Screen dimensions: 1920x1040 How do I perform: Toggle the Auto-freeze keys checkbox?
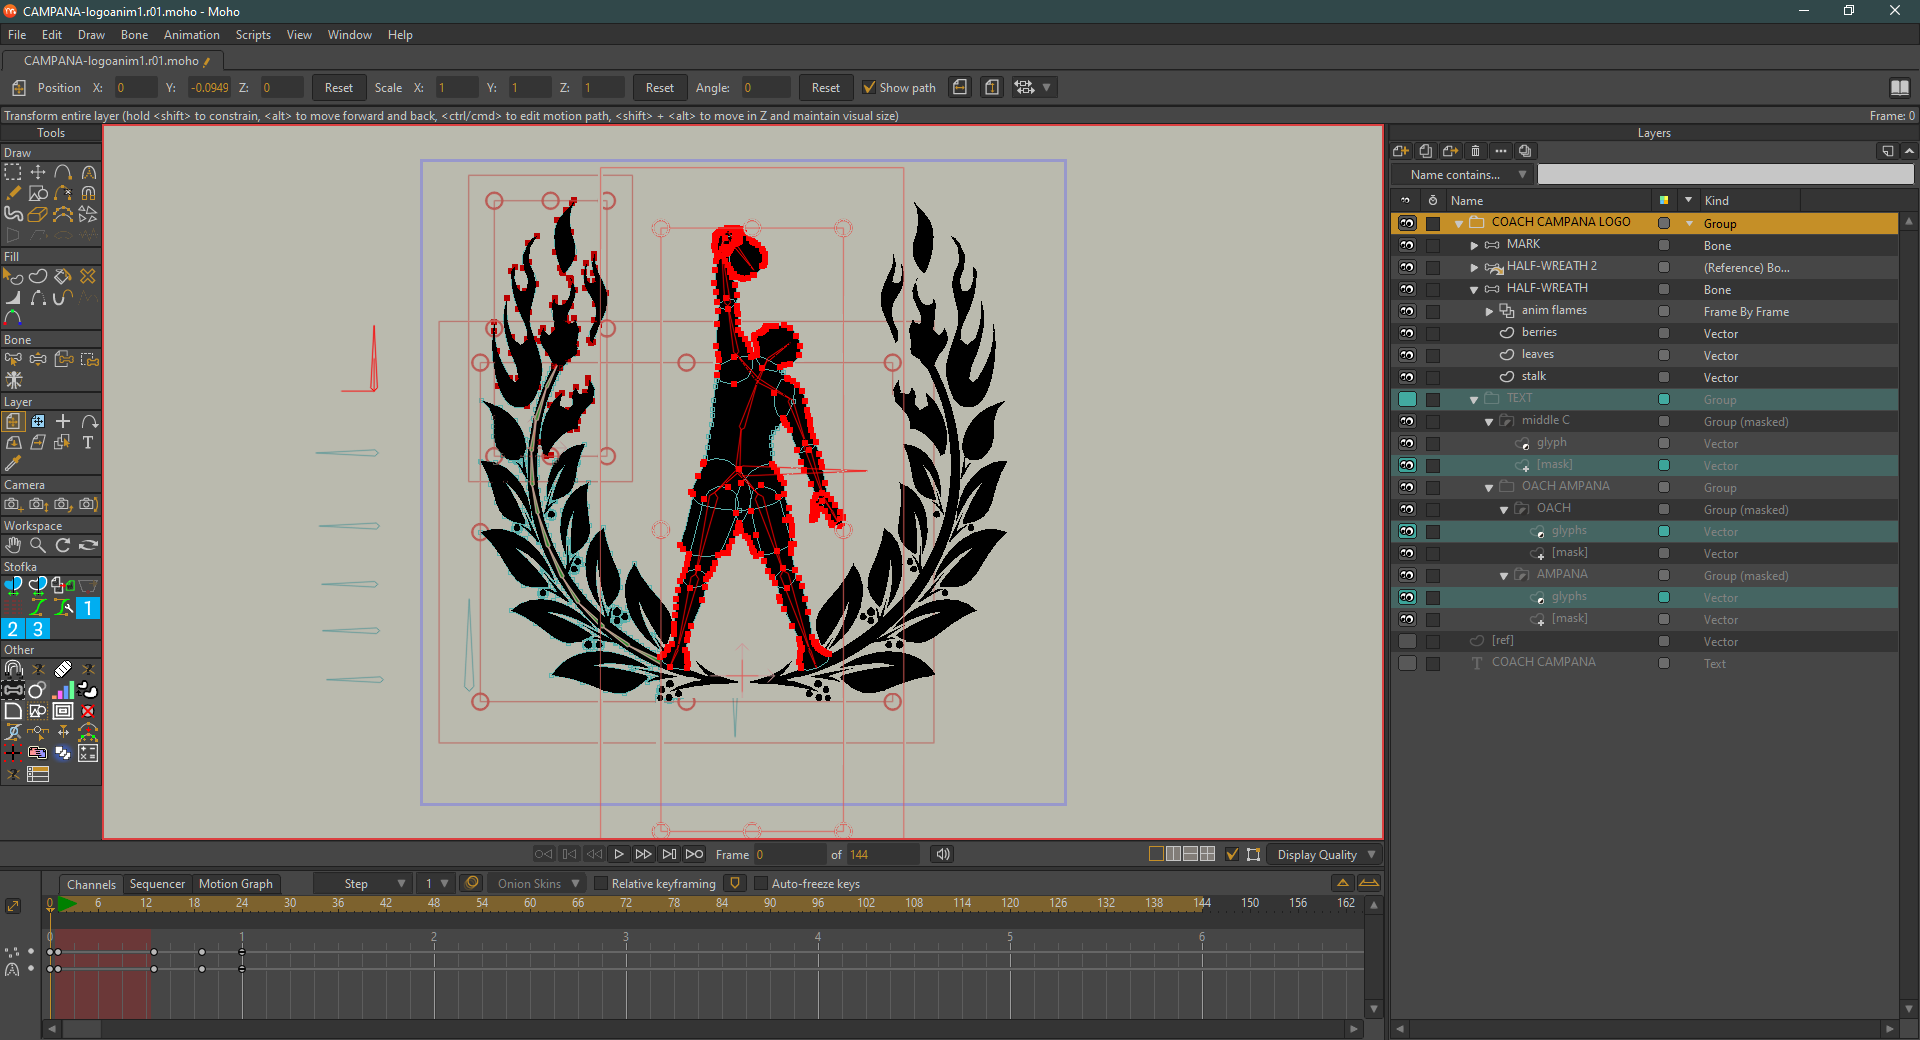coord(761,883)
